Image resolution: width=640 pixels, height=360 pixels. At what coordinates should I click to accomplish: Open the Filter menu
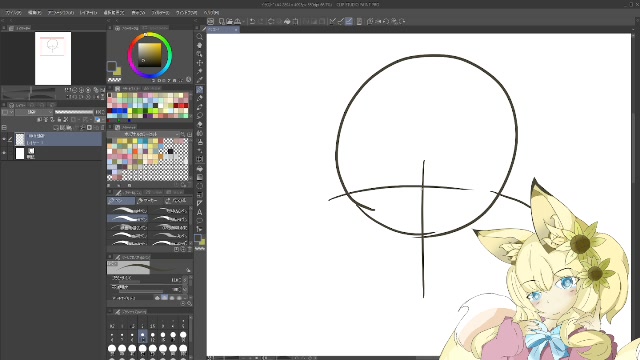pyautogui.click(x=161, y=13)
